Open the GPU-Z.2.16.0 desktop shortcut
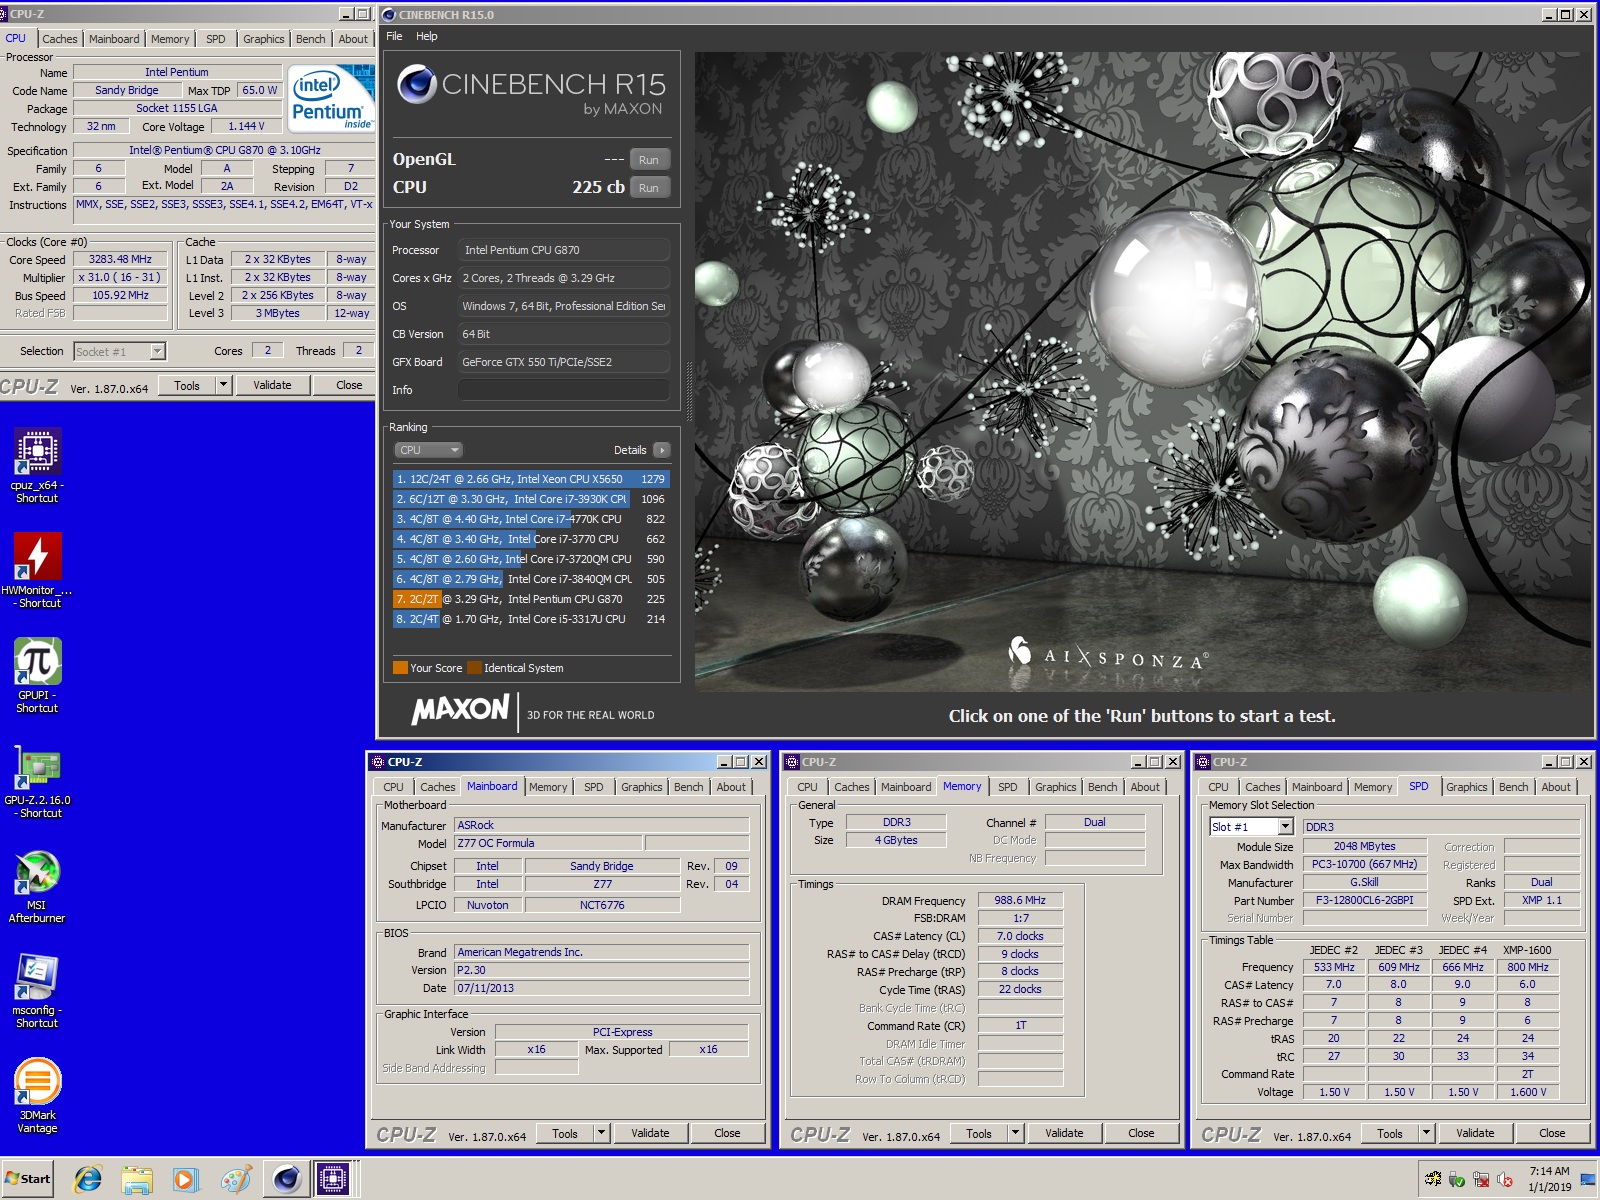This screenshot has height=1200, width=1600. (37, 780)
